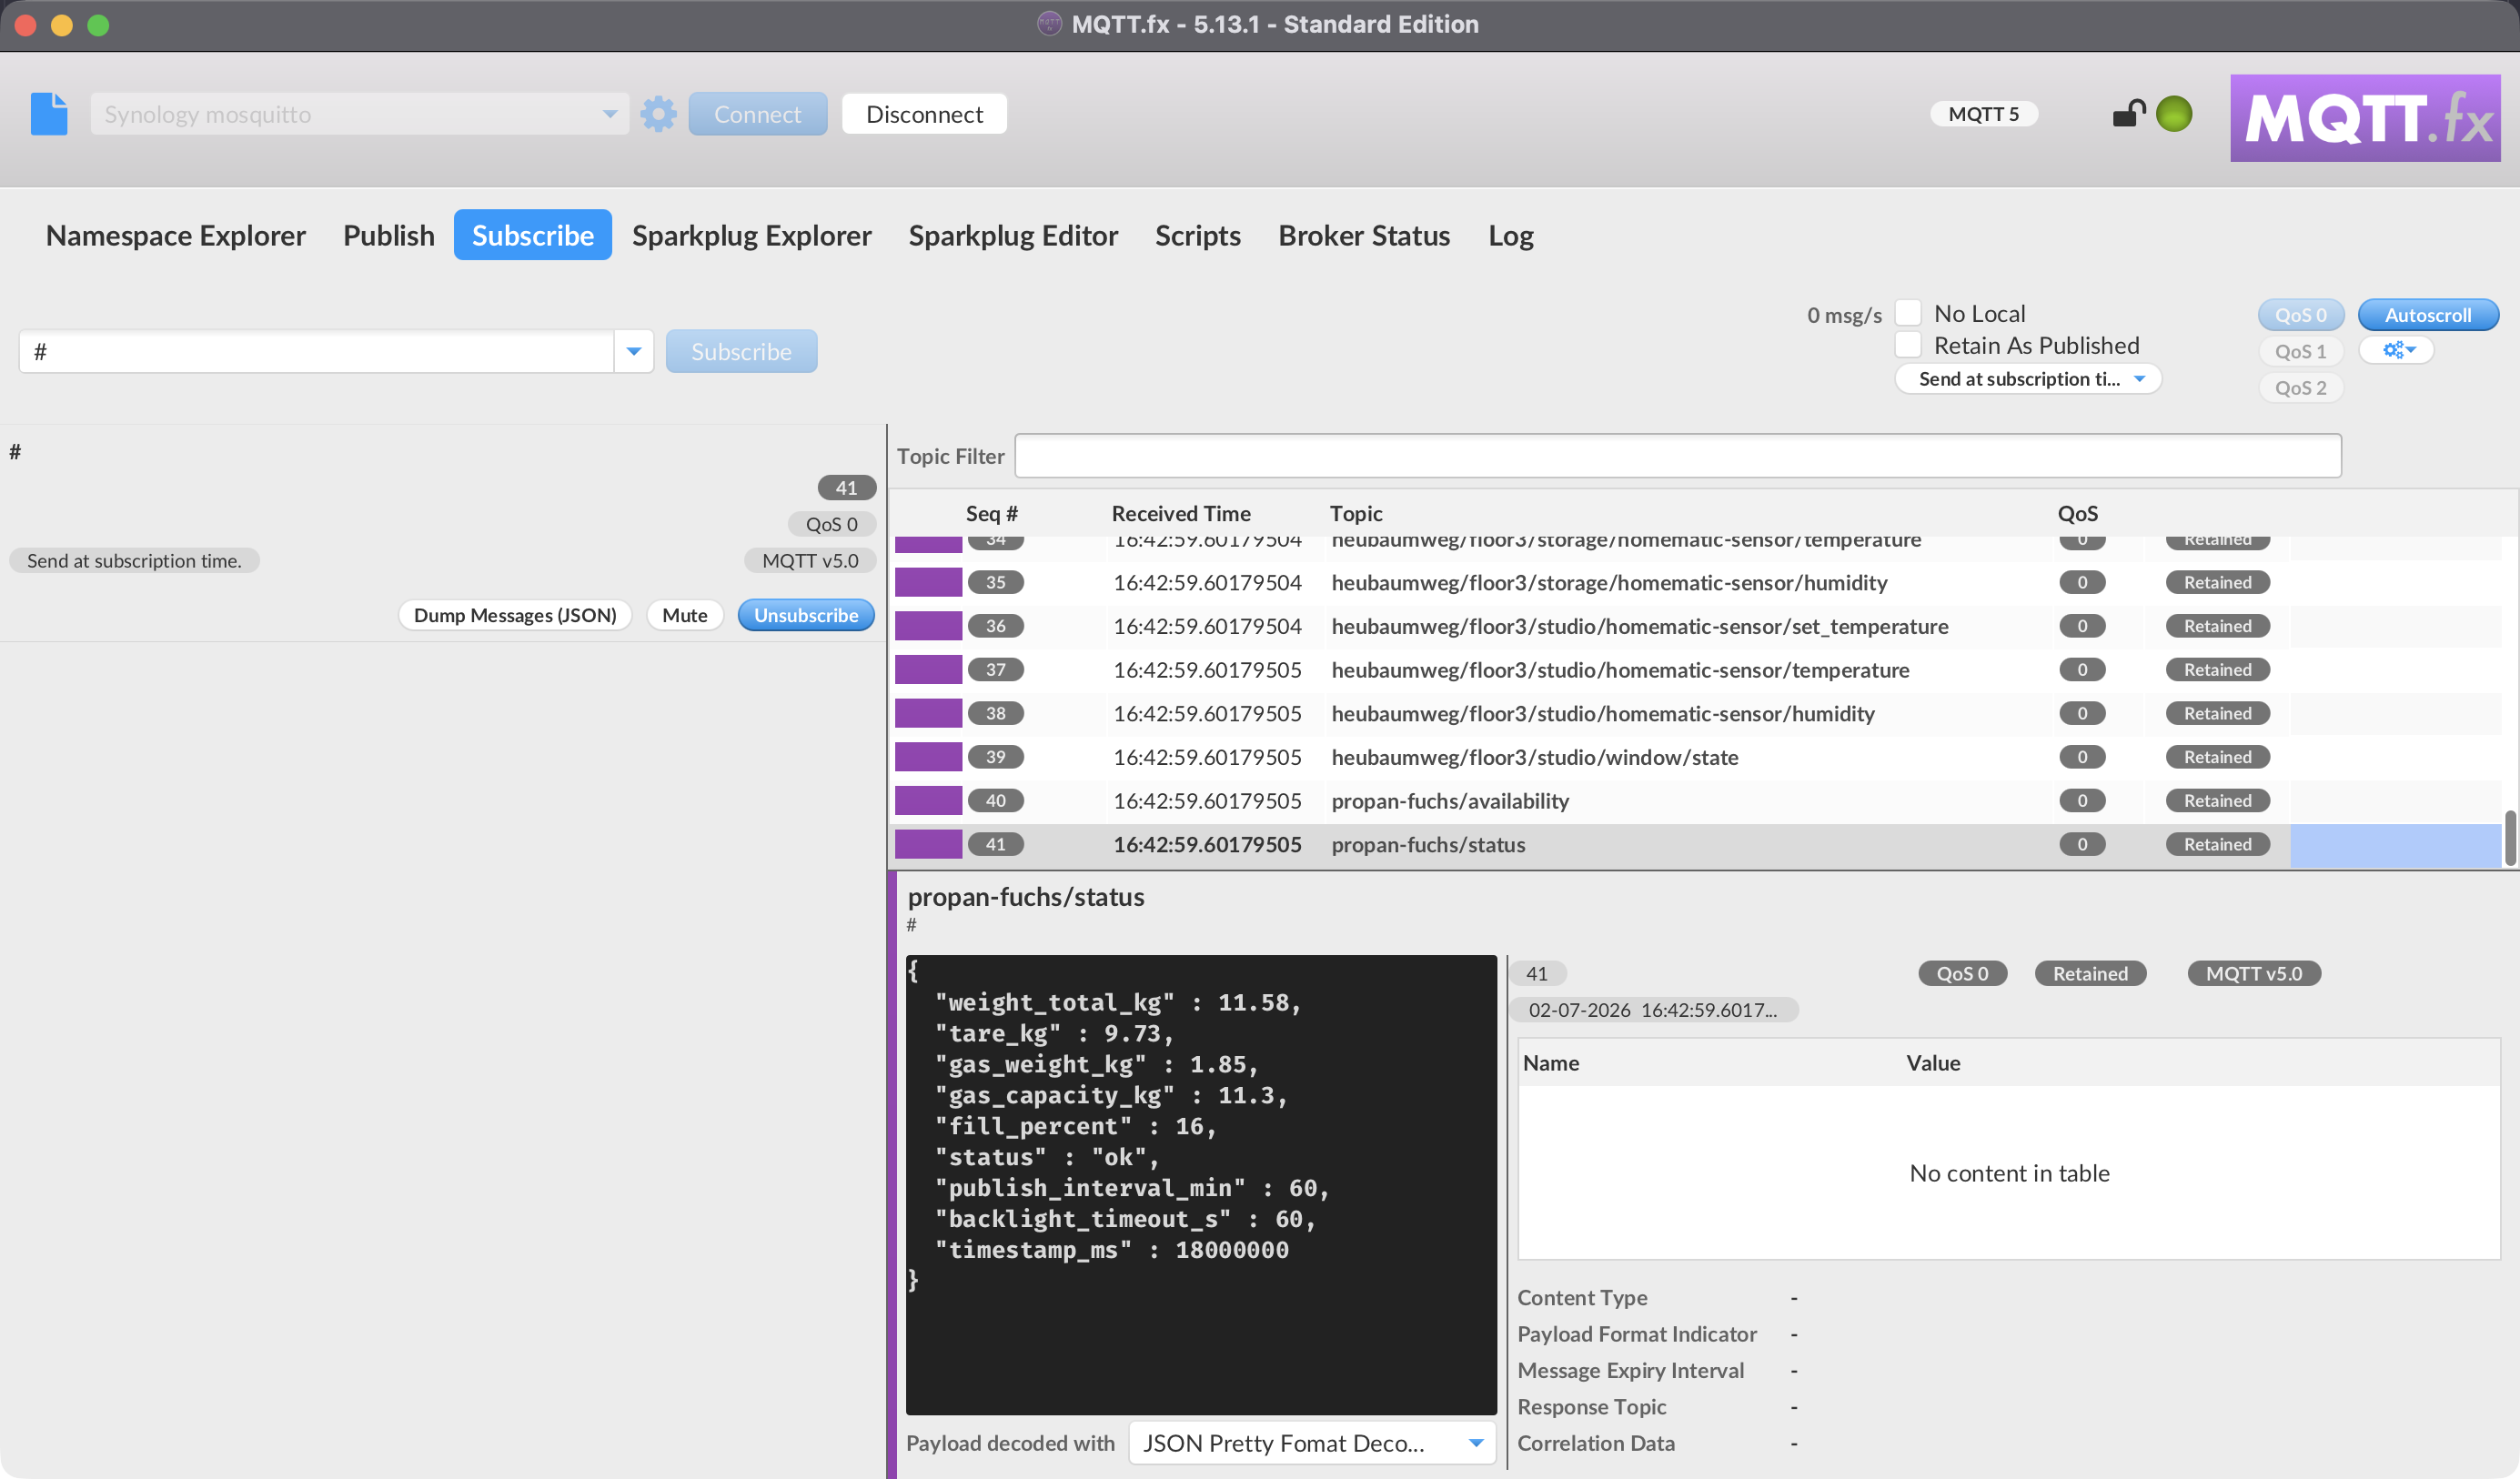Select propan-fuchs/status message row
Image resolution: width=2520 pixels, height=1479 pixels.
[1695, 844]
